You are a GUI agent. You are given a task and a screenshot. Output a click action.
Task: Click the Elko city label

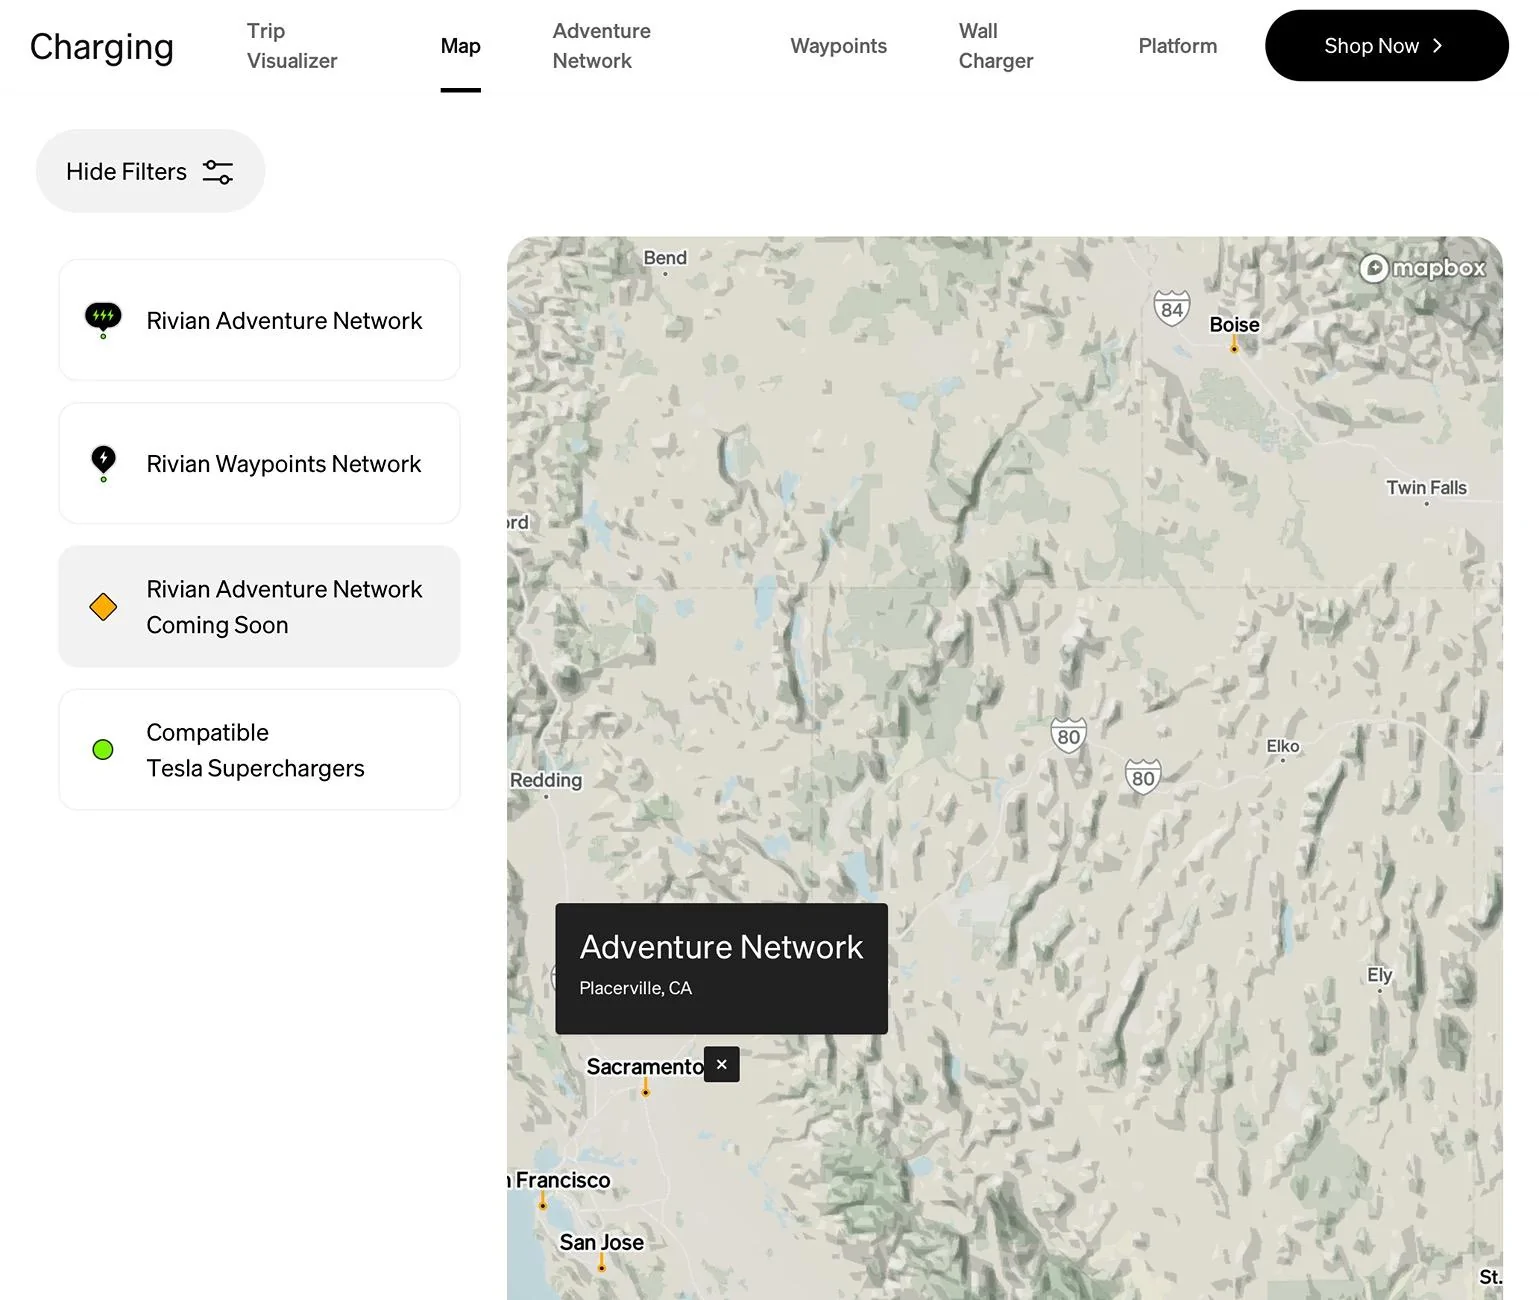[x=1283, y=746]
